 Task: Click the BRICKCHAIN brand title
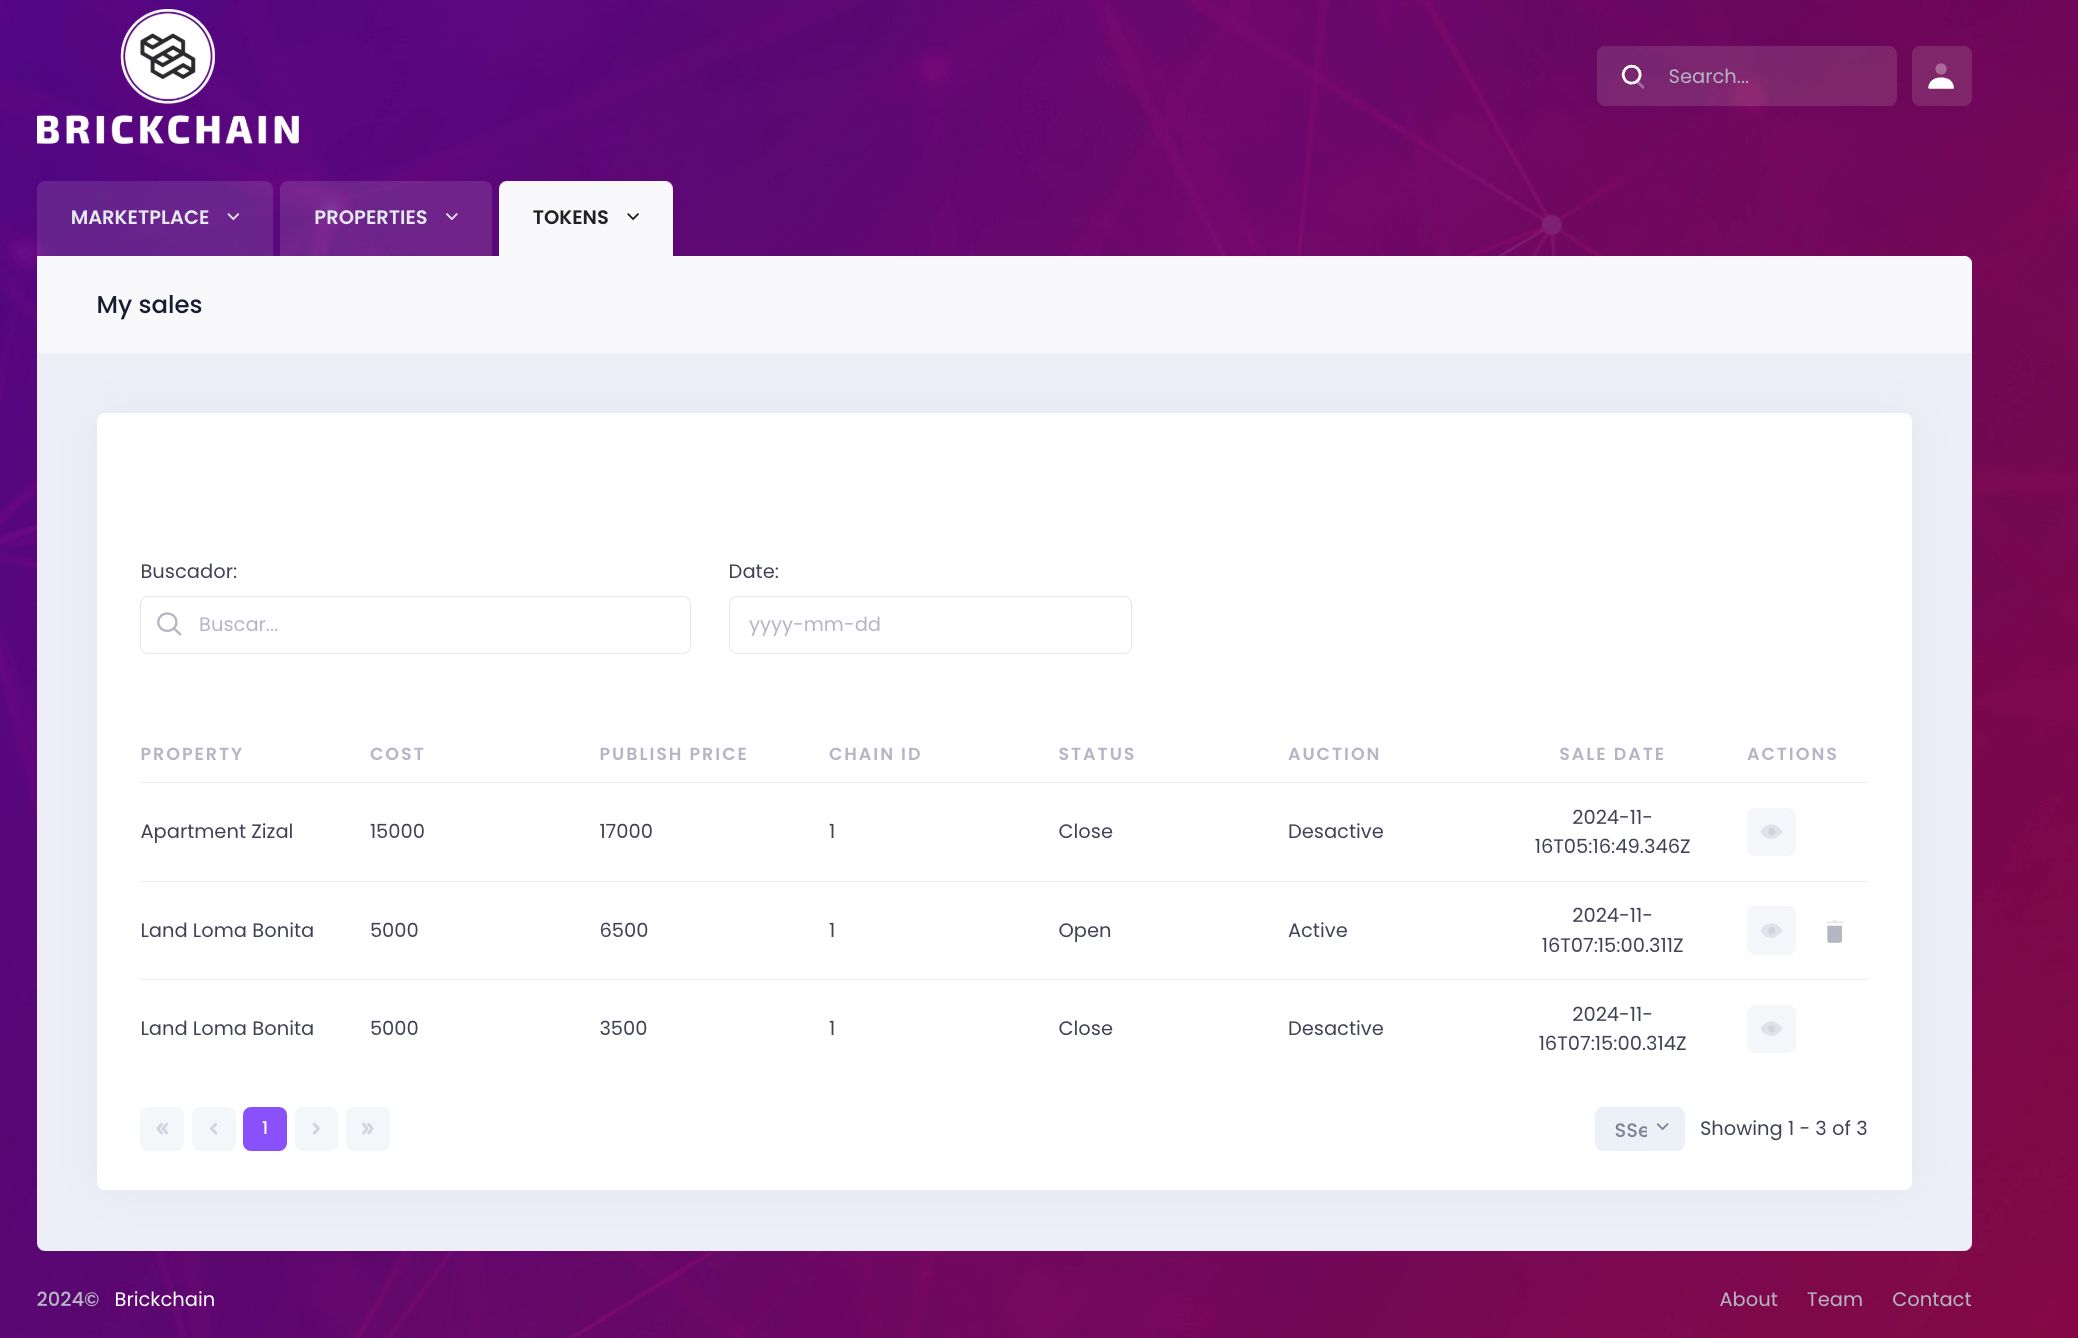(168, 130)
